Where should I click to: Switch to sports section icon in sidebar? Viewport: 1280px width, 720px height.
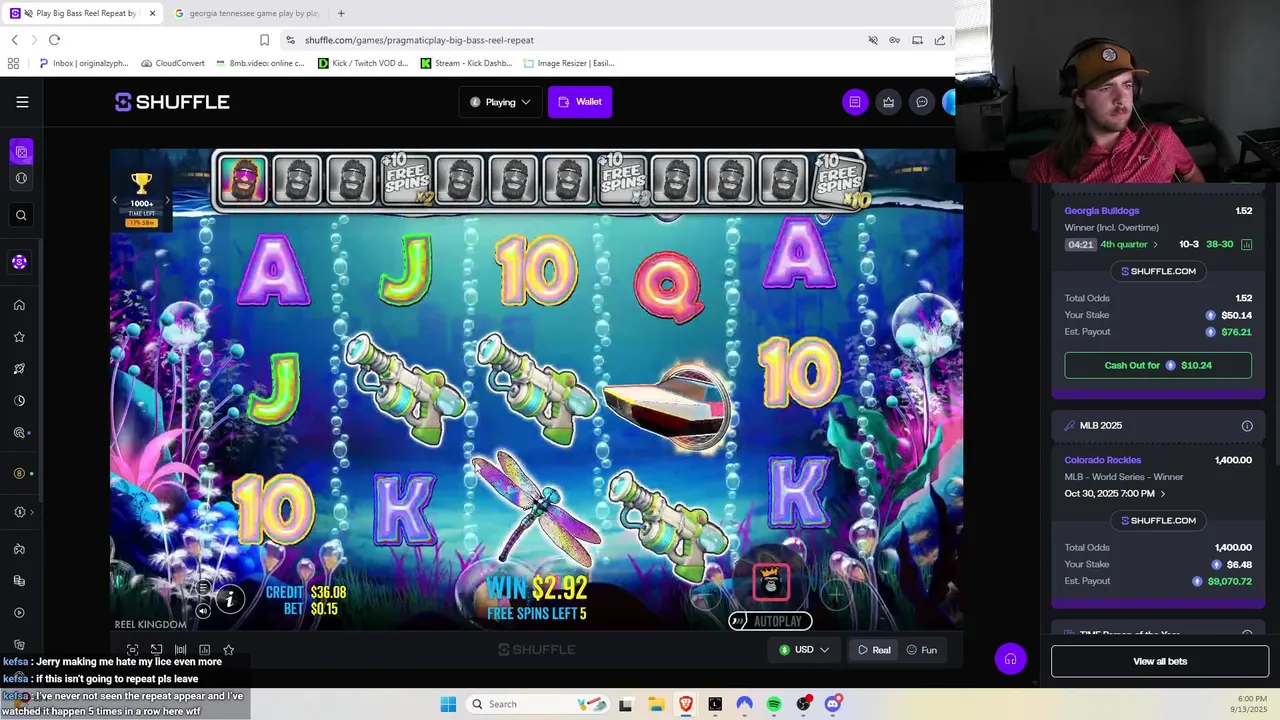click(x=21, y=178)
